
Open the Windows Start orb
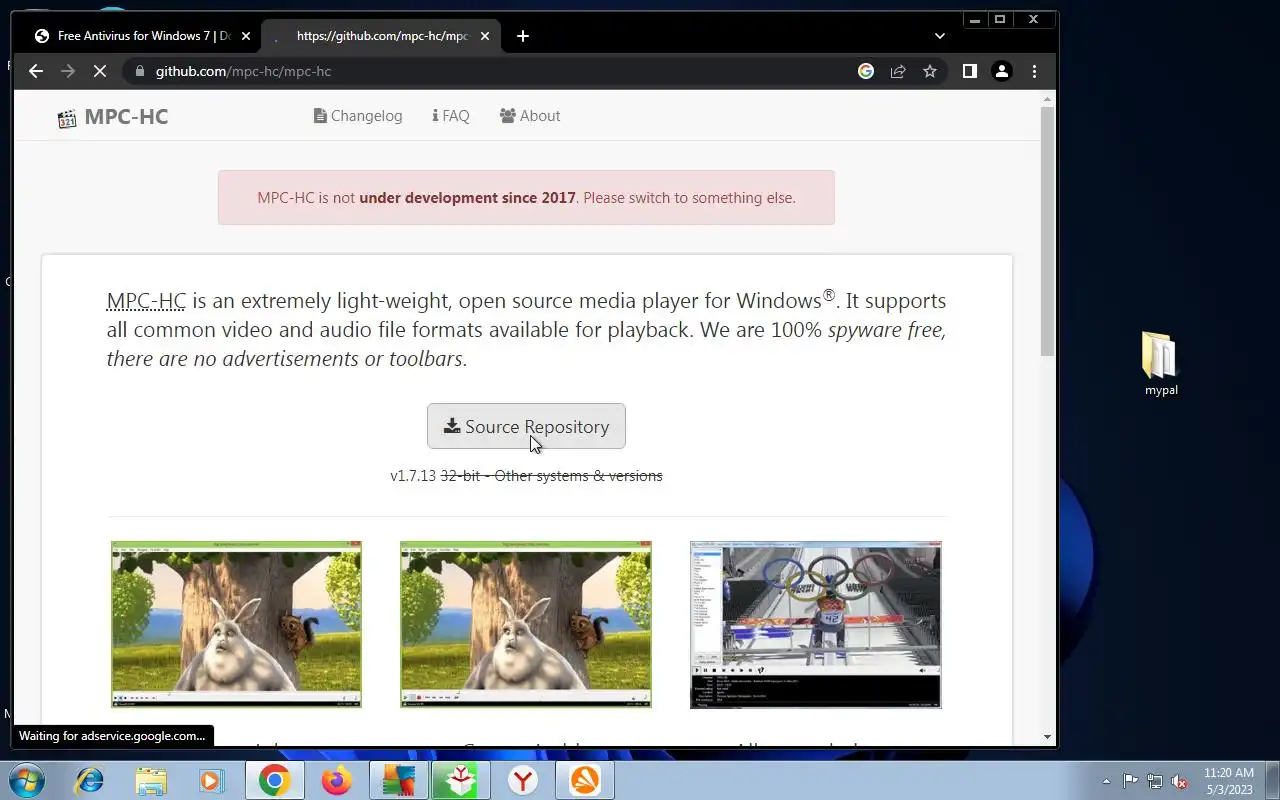pyautogui.click(x=26, y=780)
